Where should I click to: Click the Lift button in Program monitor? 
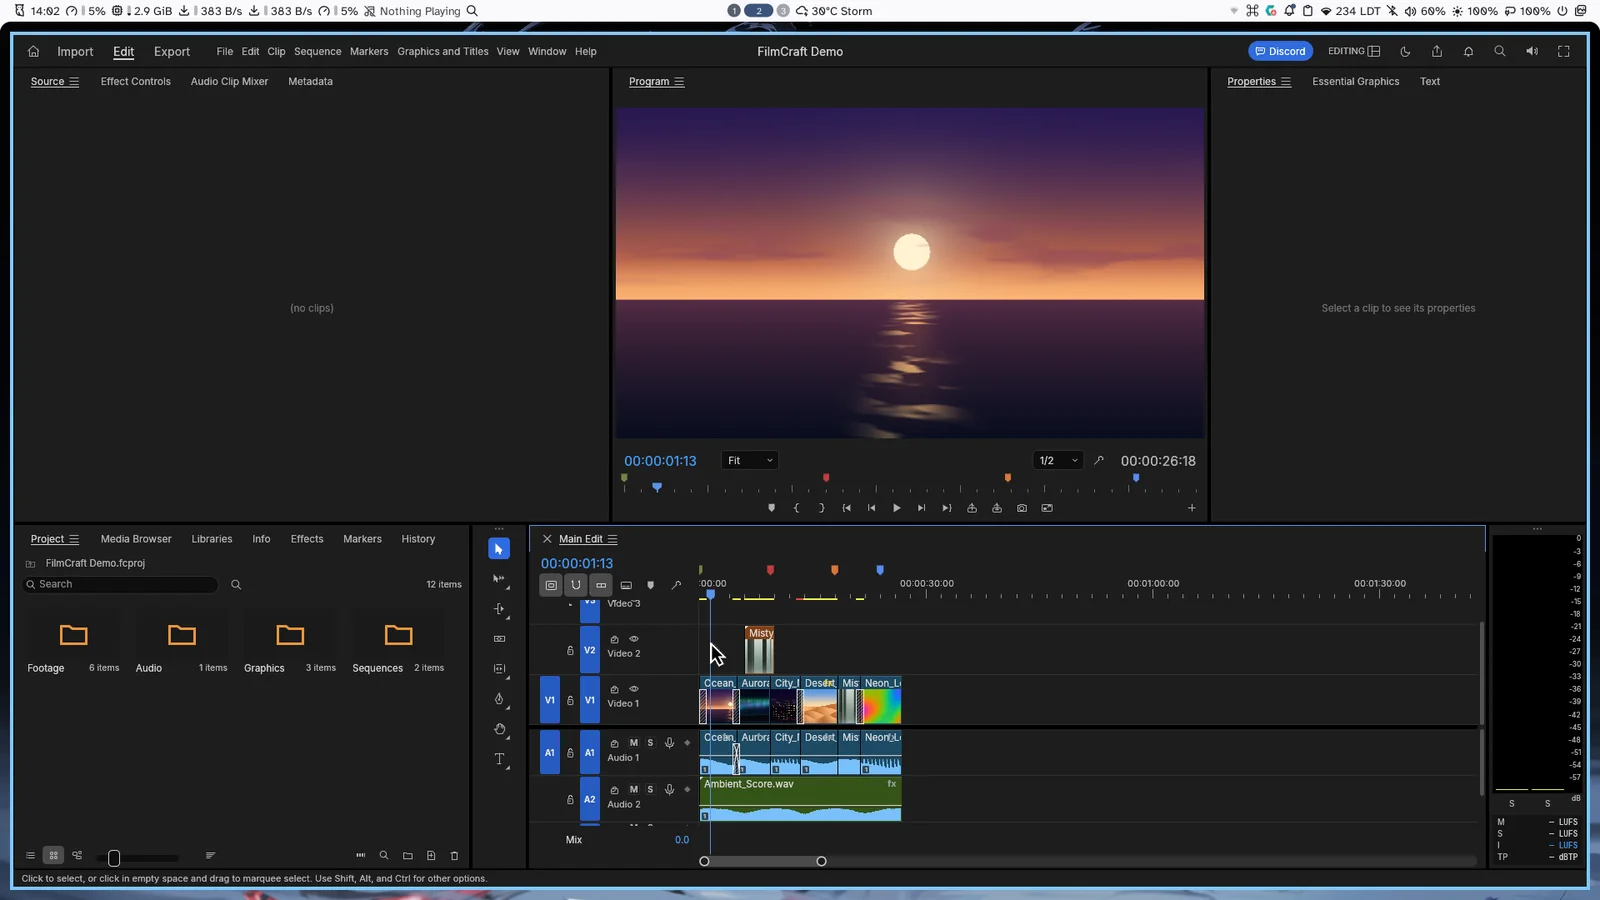coord(971,508)
